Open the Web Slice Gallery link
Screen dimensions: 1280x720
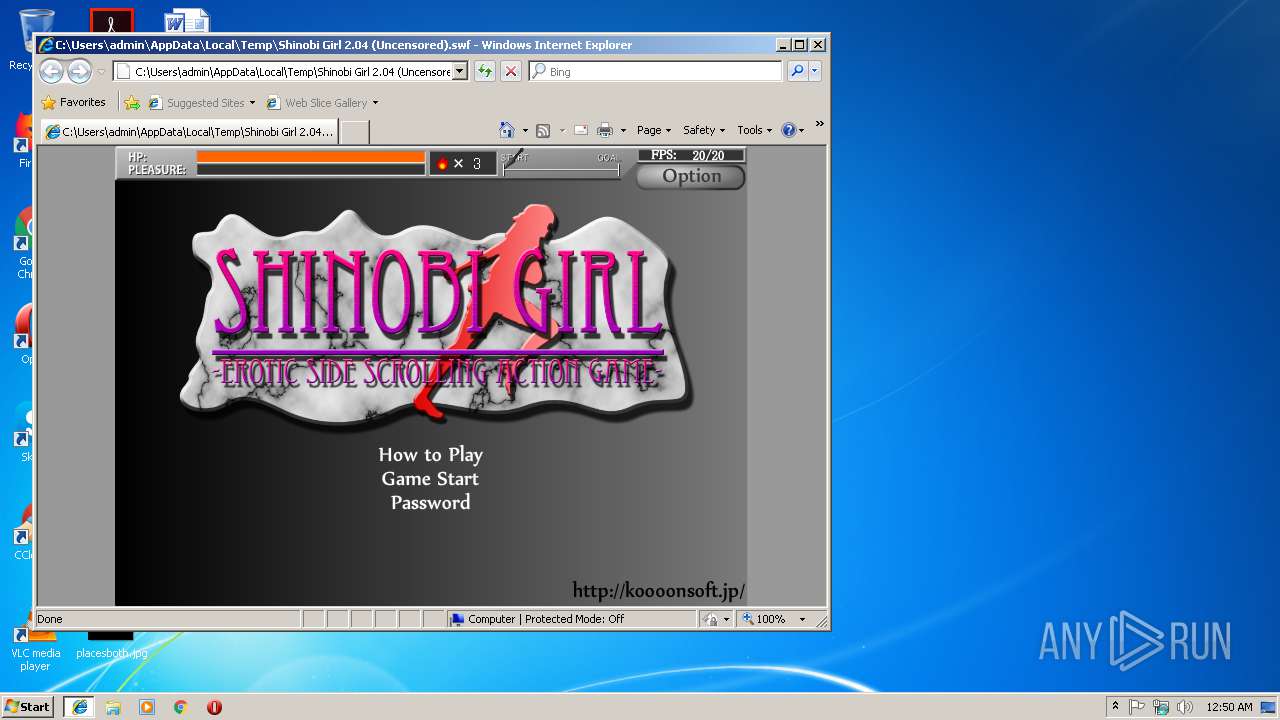pos(317,102)
